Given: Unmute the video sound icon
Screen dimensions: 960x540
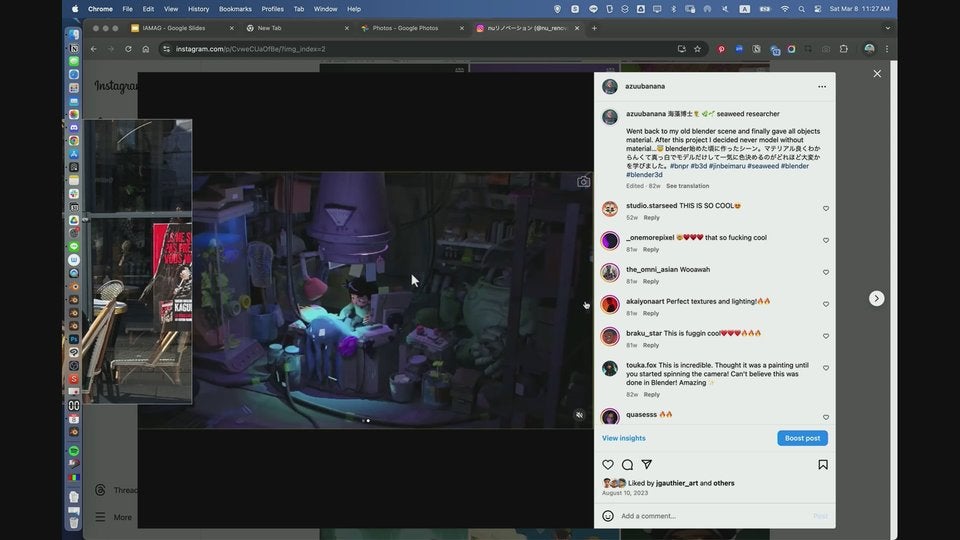Looking at the screenshot, I should pos(579,415).
